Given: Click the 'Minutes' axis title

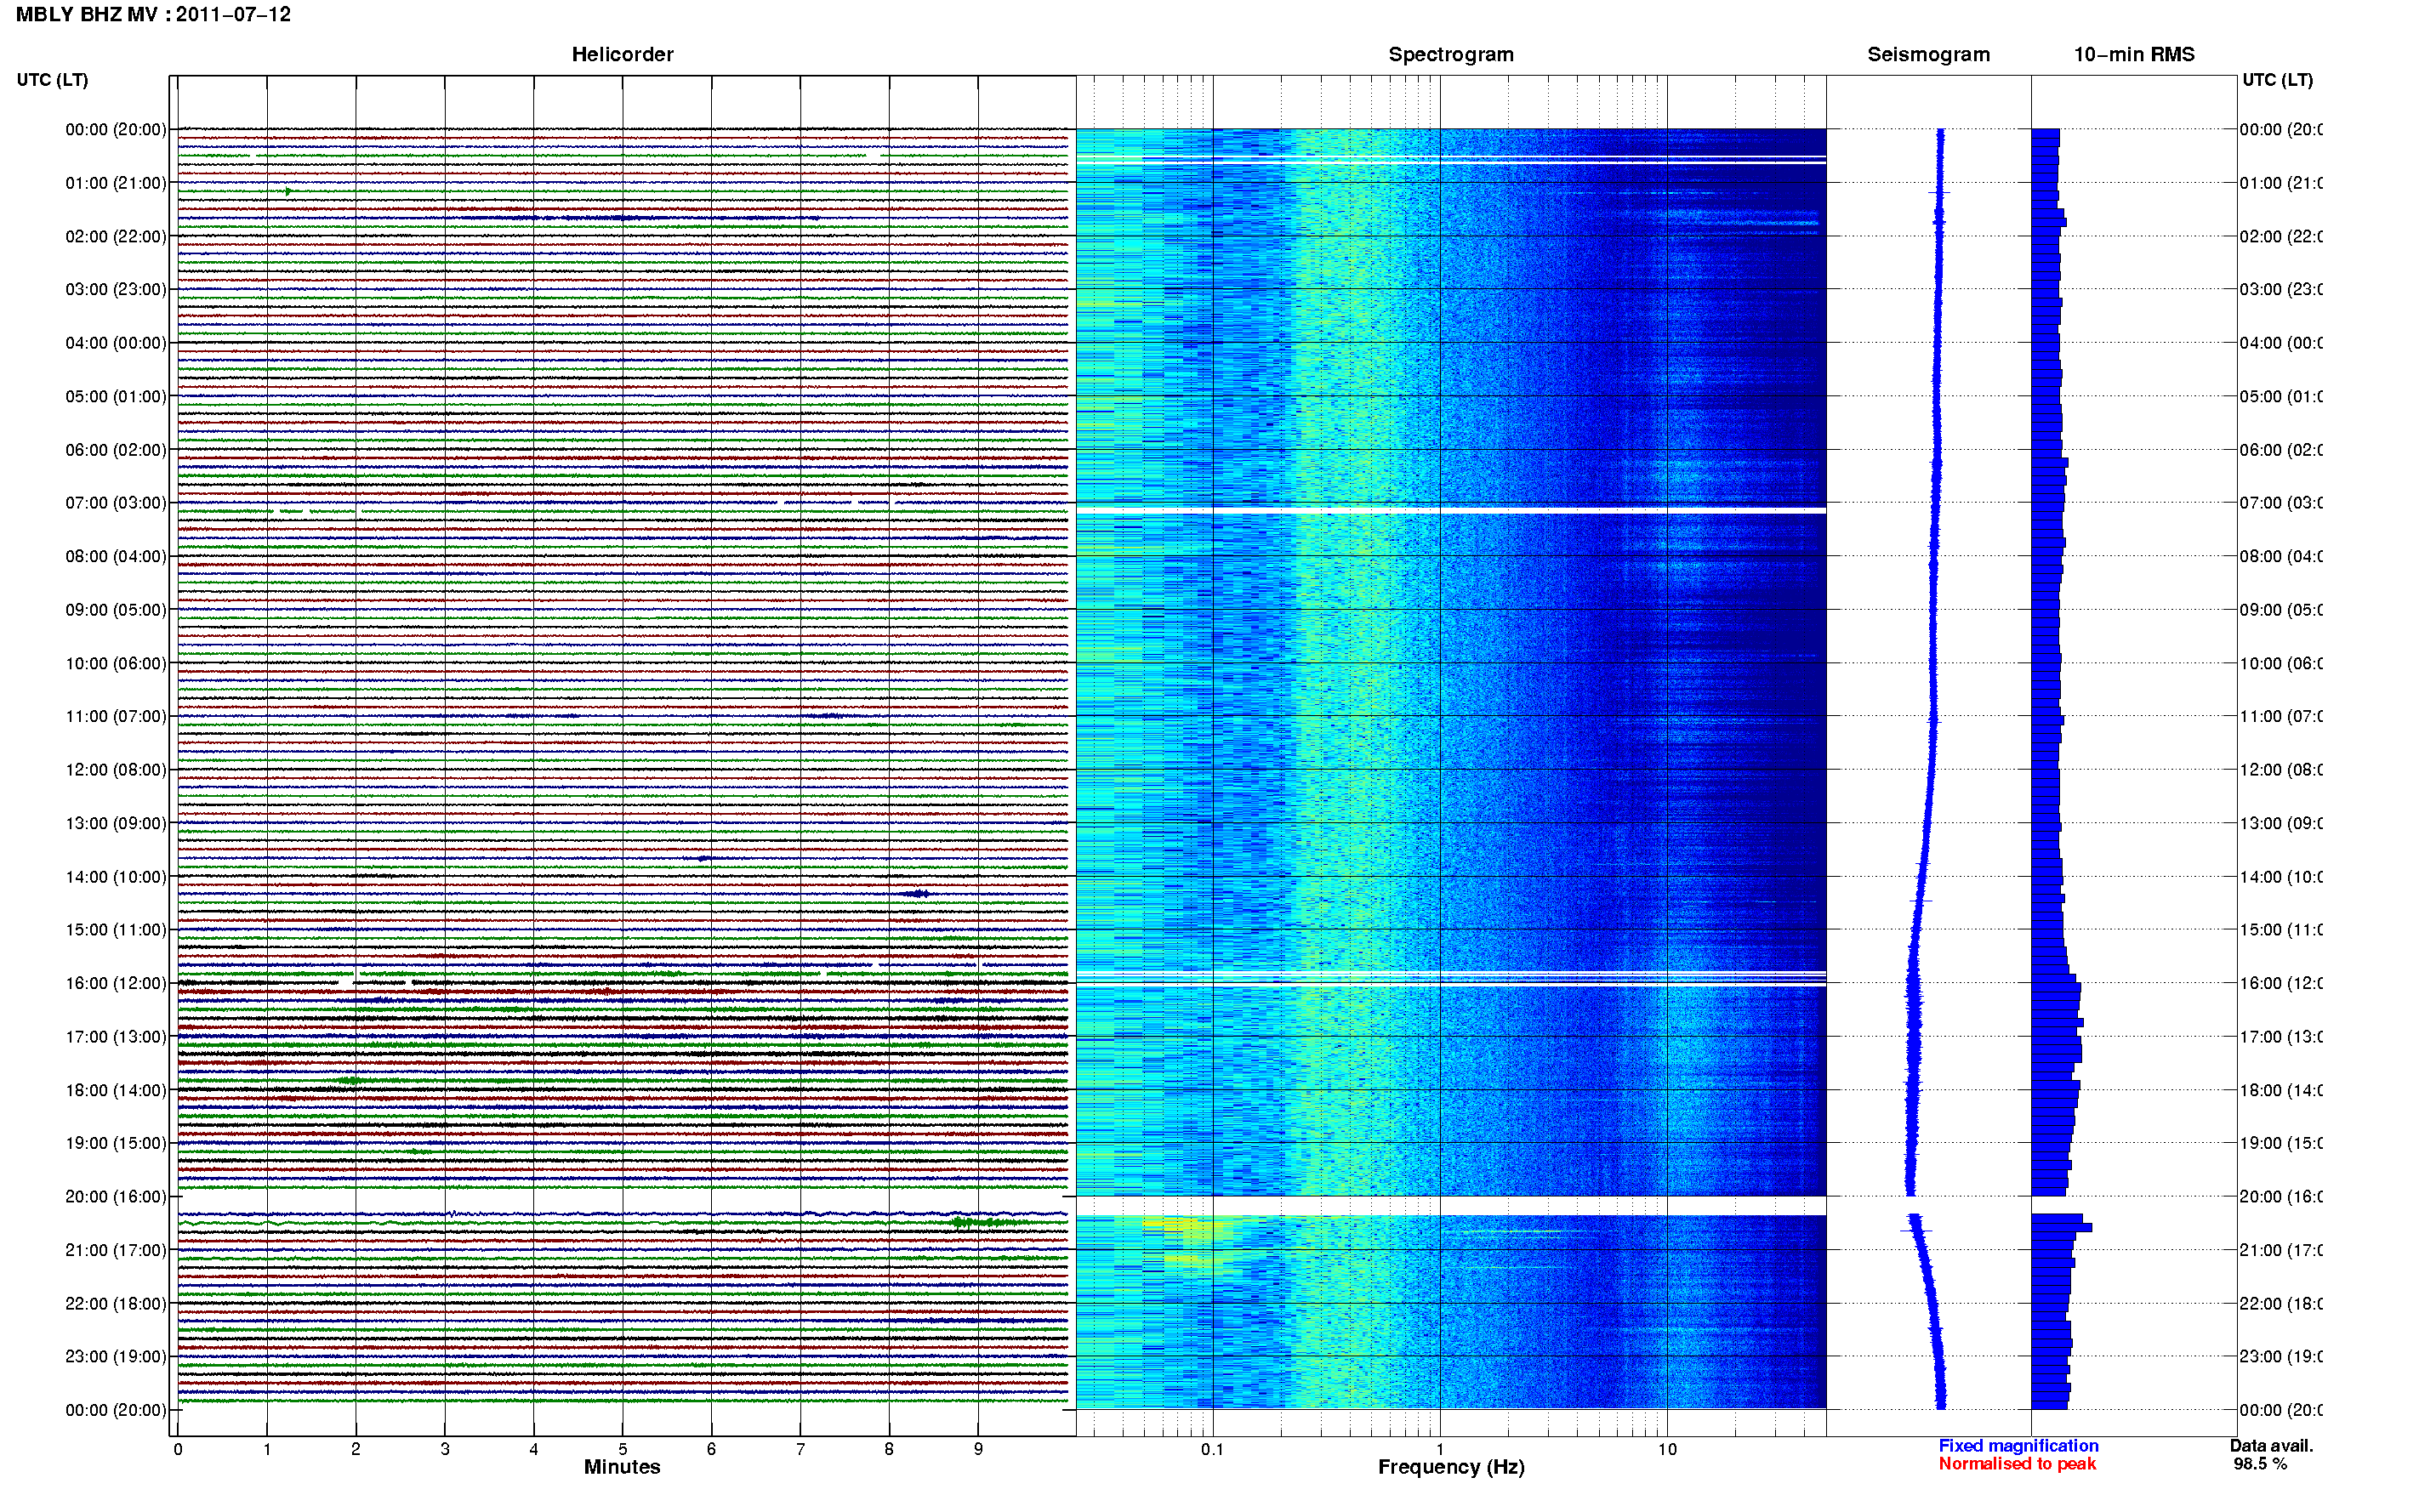Looking at the screenshot, I should [x=622, y=1467].
